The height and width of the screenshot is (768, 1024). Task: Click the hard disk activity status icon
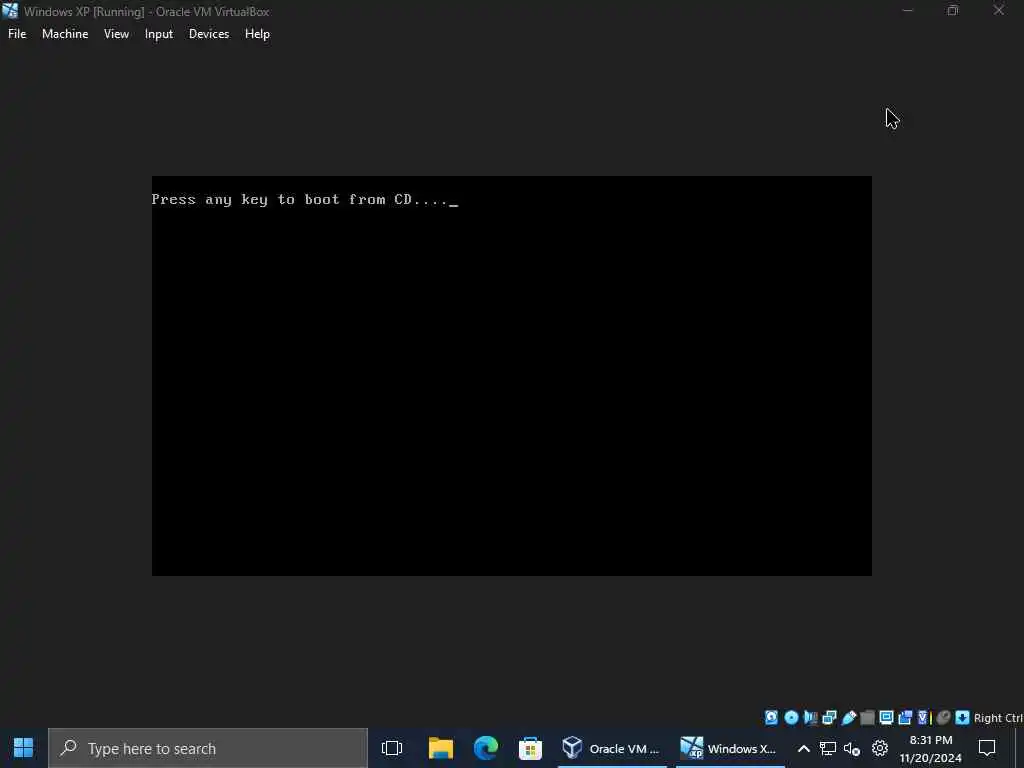[771, 718]
